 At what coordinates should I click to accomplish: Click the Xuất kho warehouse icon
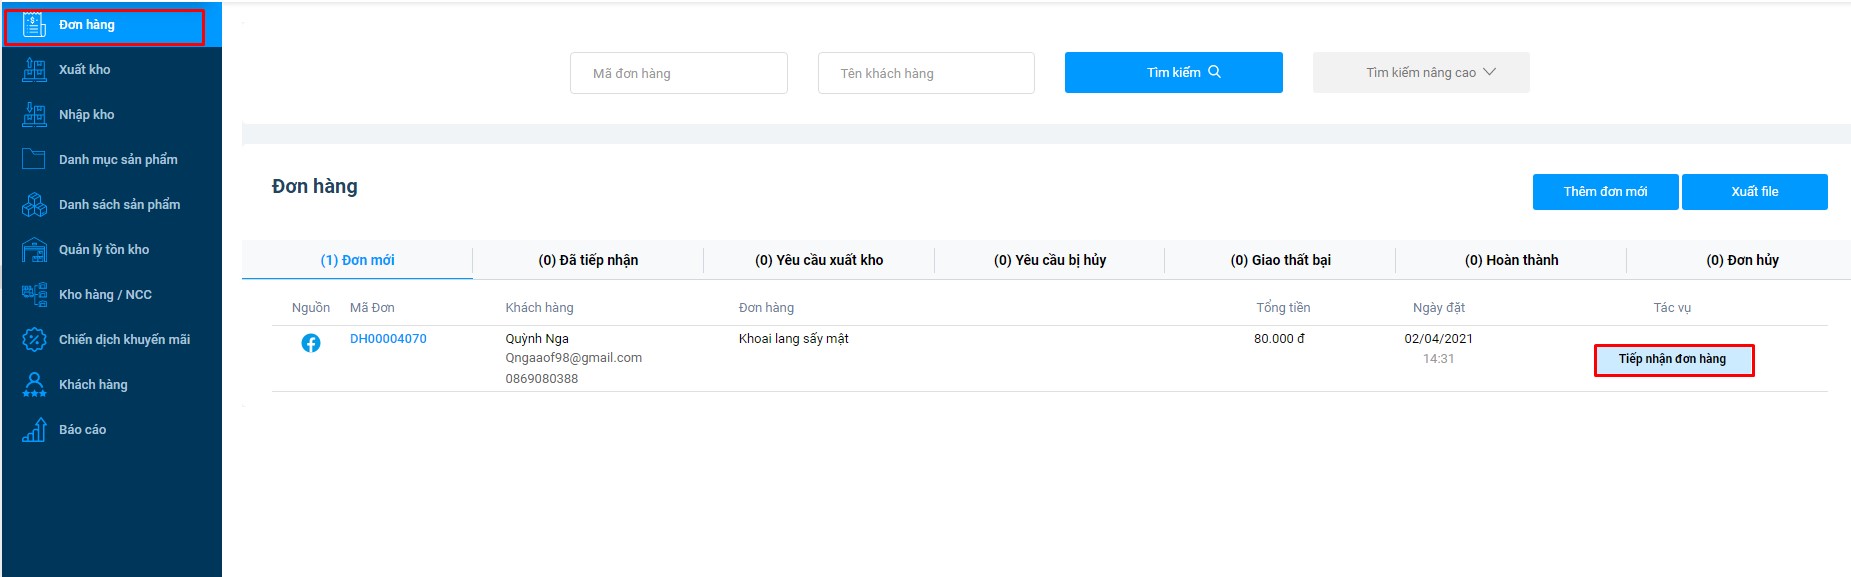tap(34, 70)
